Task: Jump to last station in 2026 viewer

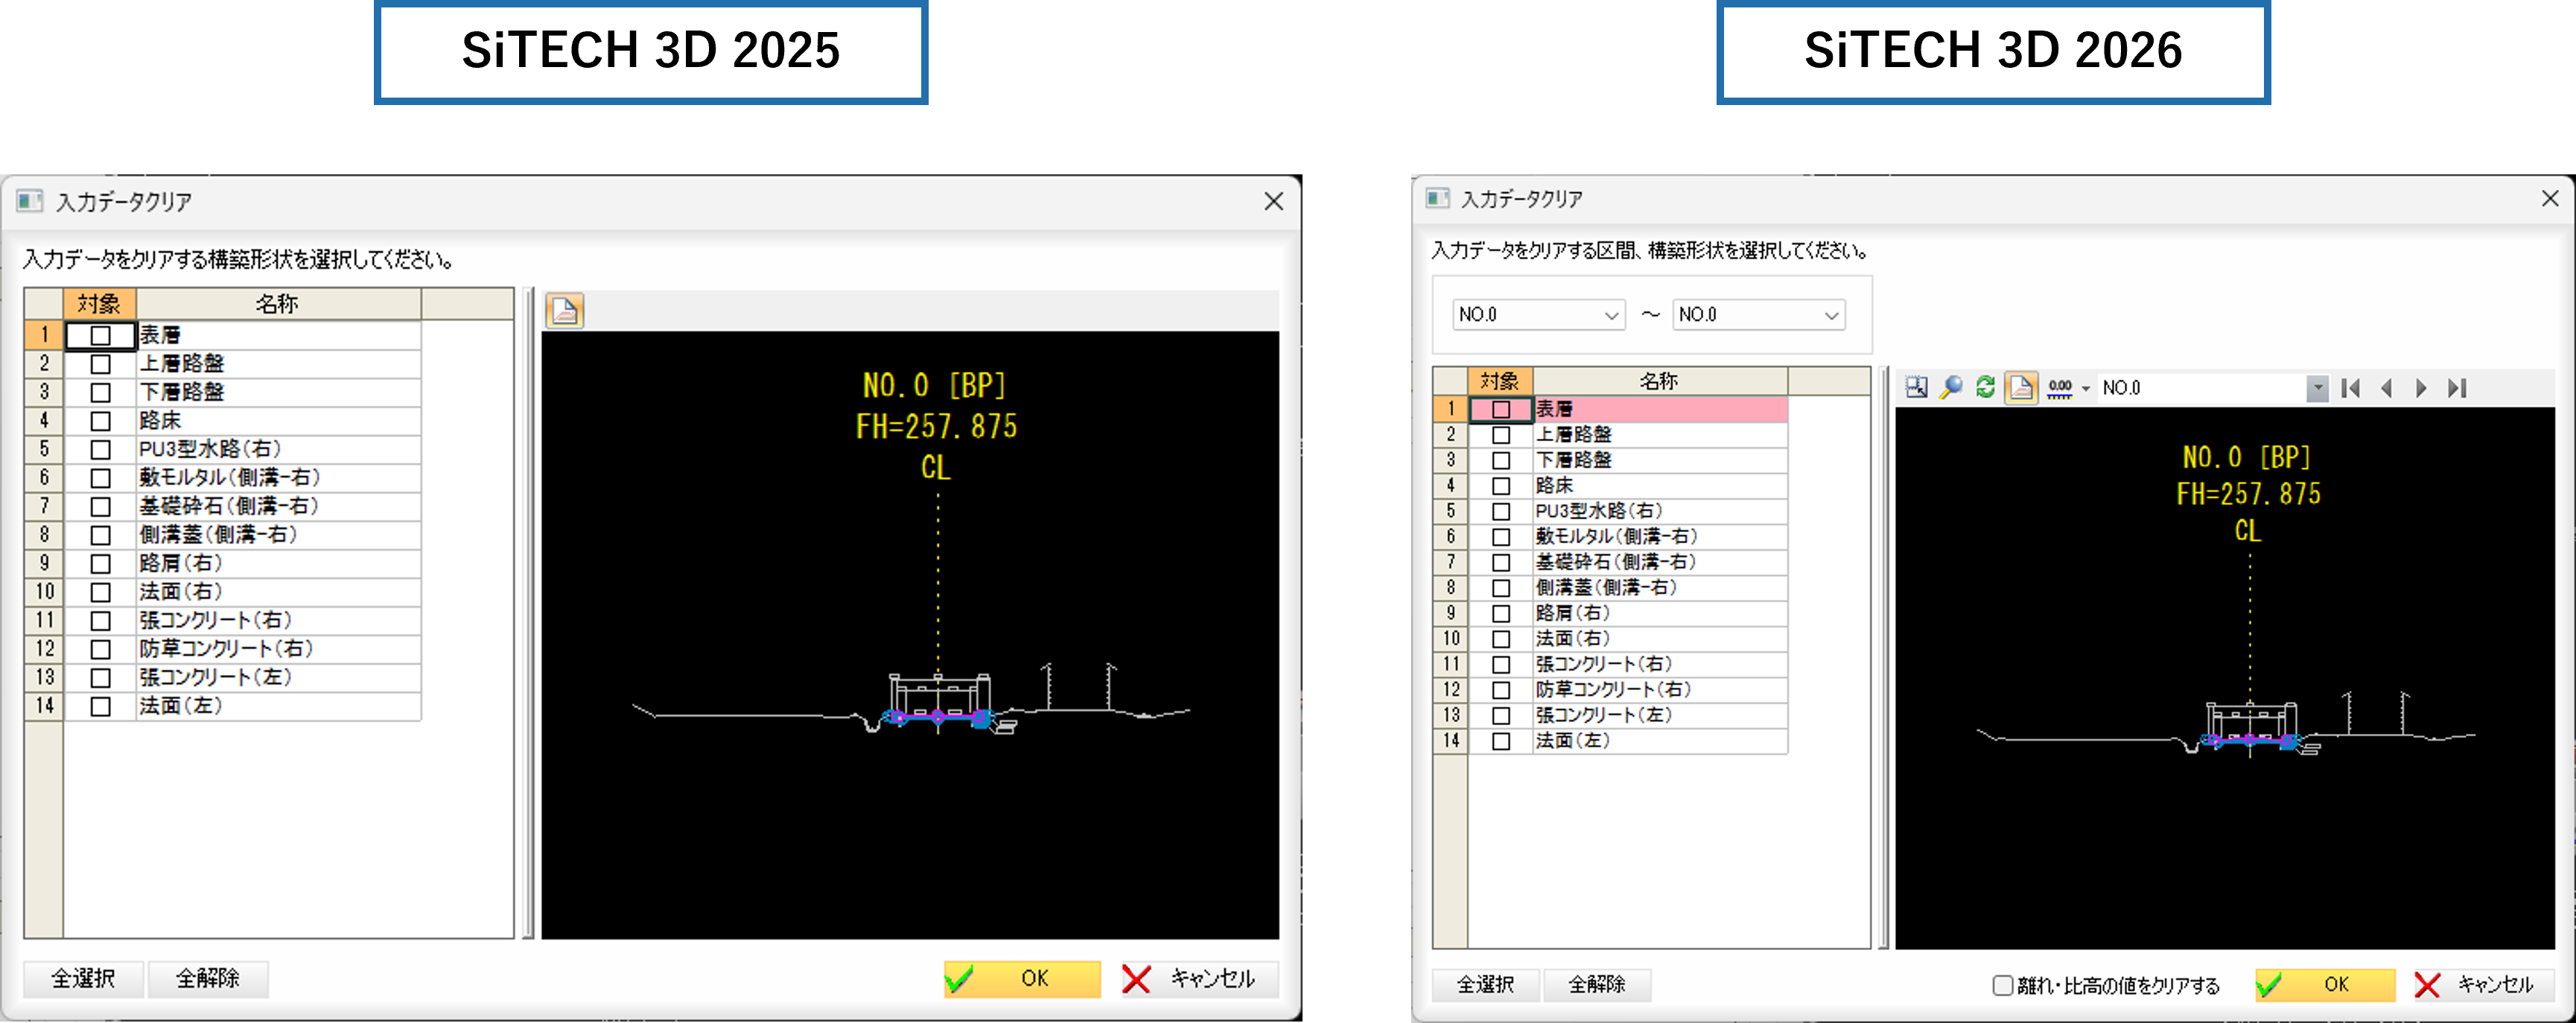Action: [2457, 388]
